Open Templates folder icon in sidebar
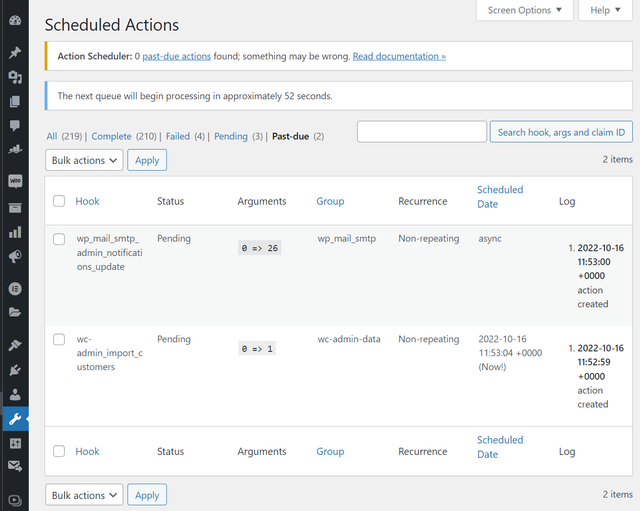The image size is (640, 511). (x=15, y=312)
